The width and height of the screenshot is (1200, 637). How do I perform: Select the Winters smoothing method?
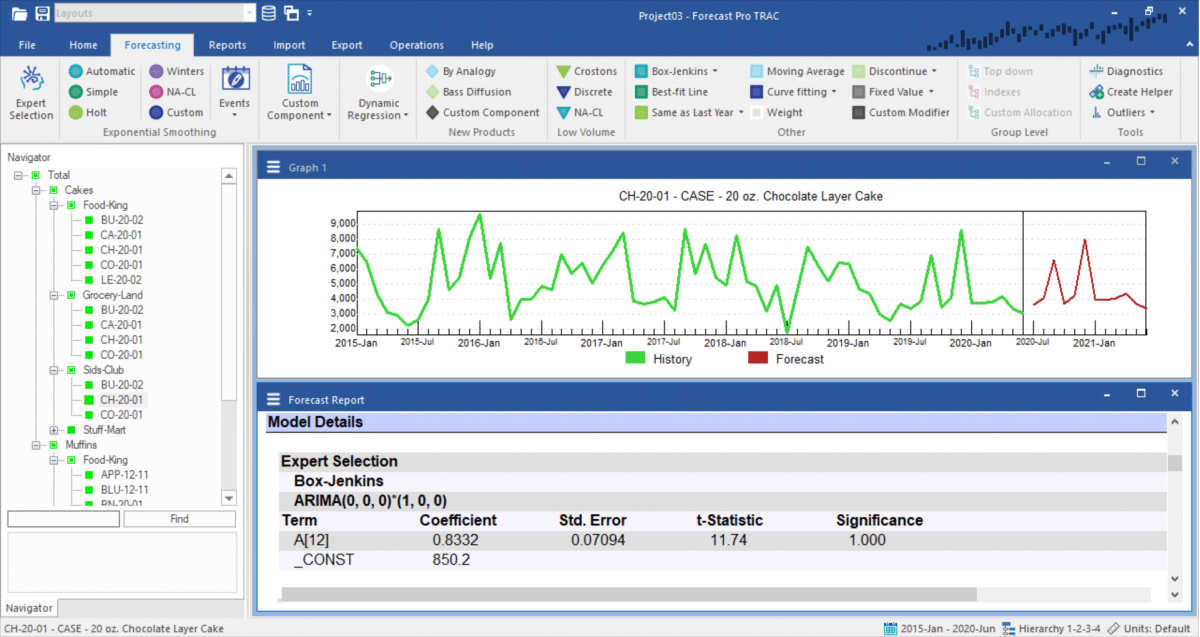pyautogui.click(x=177, y=71)
